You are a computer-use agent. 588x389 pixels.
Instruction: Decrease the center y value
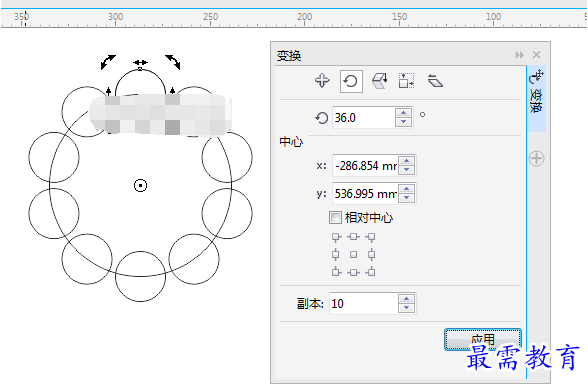[407, 198]
